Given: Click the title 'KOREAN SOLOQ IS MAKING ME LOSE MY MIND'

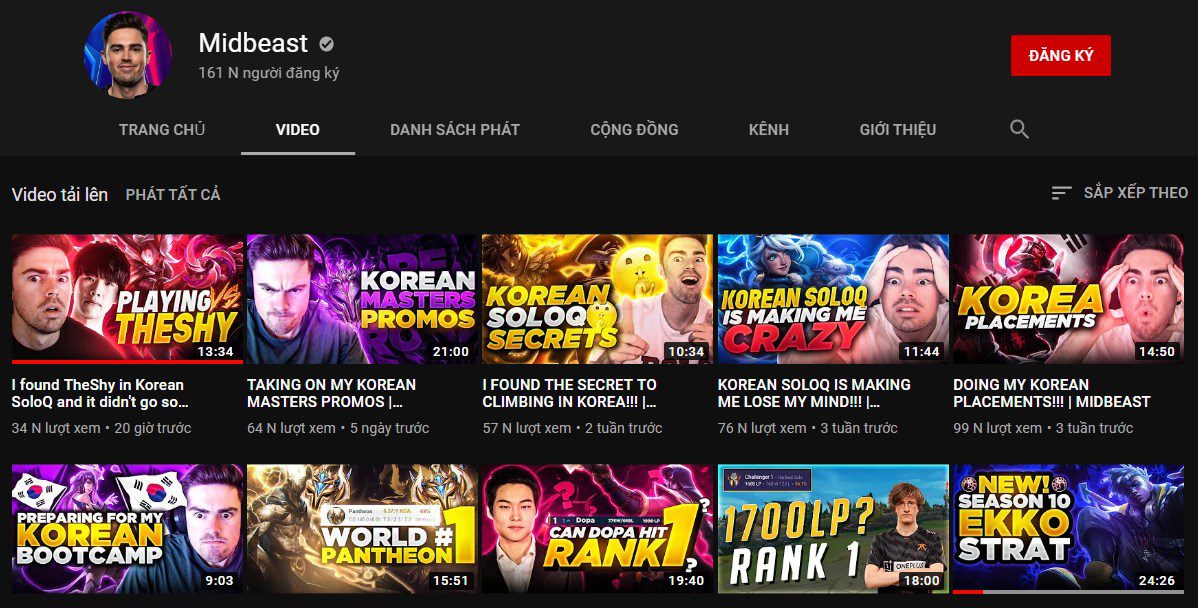Looking at the screenshot, I should tap(814, 393).
